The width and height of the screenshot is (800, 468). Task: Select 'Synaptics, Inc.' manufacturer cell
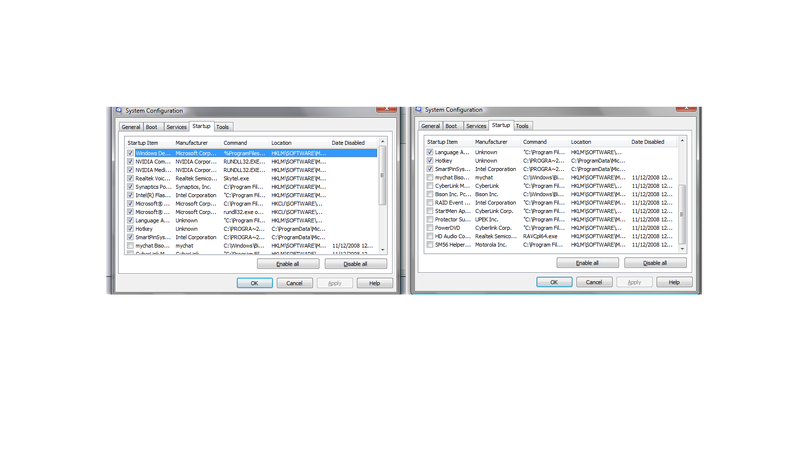193,187
